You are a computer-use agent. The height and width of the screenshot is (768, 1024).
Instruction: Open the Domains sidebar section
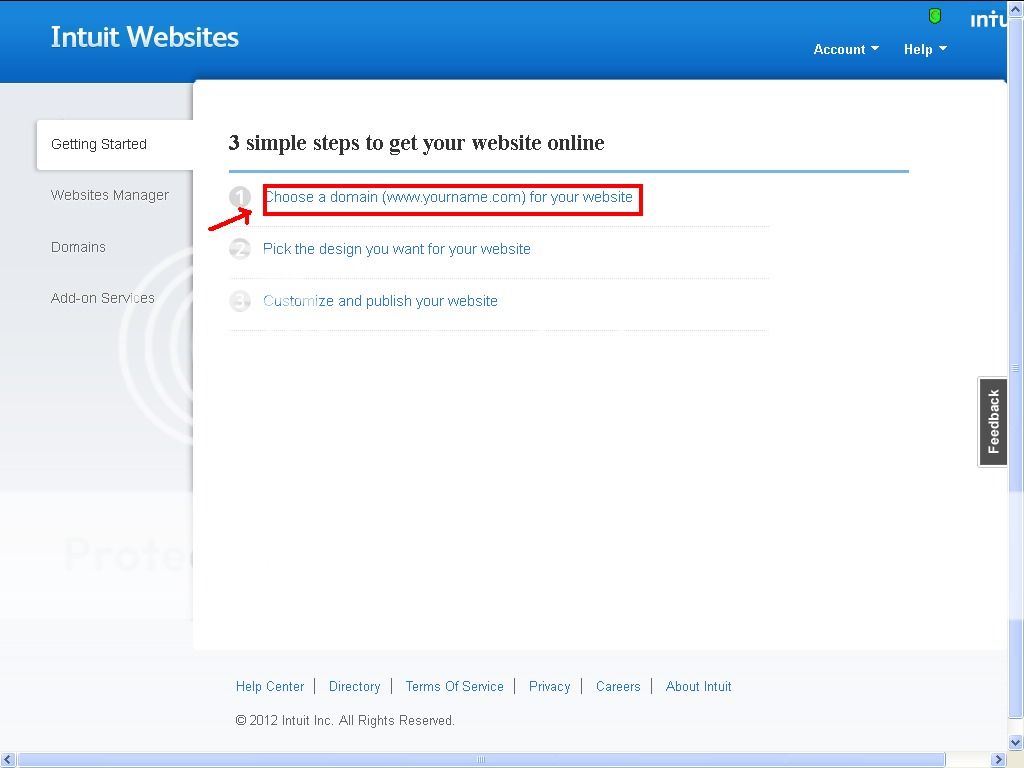[78, 247]
